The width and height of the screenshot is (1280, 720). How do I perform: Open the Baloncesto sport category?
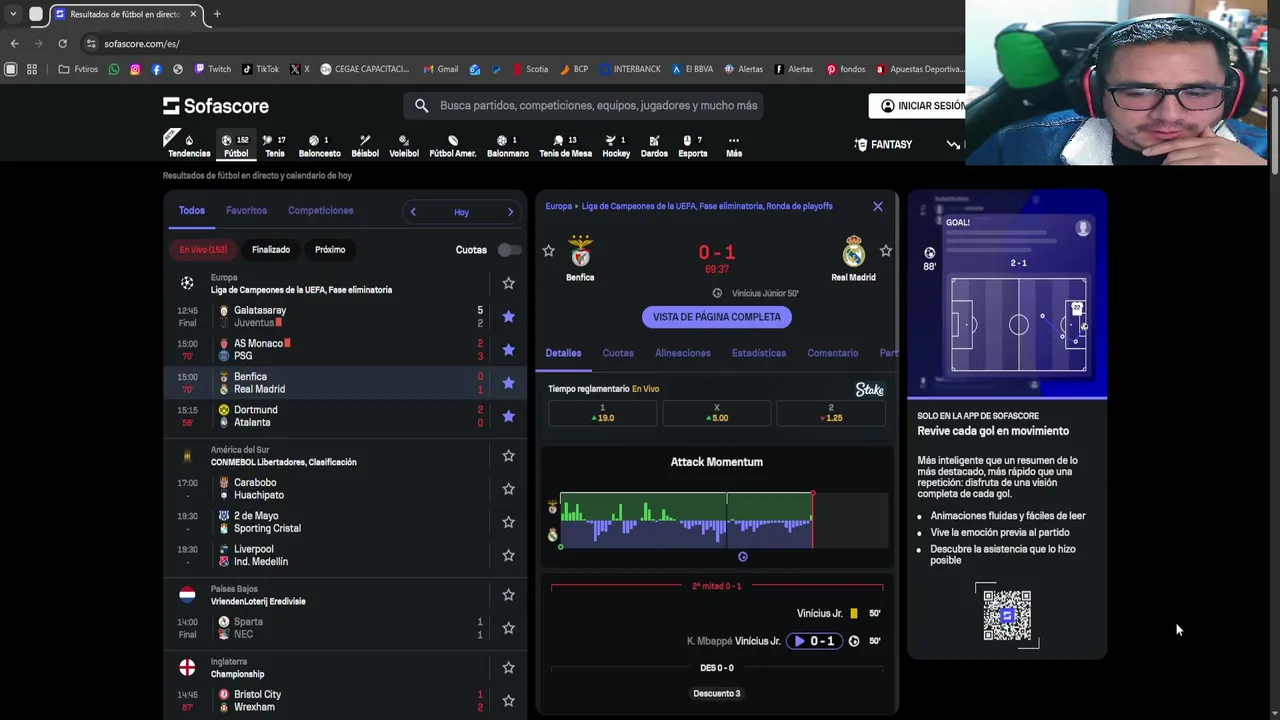click(319, 146)
